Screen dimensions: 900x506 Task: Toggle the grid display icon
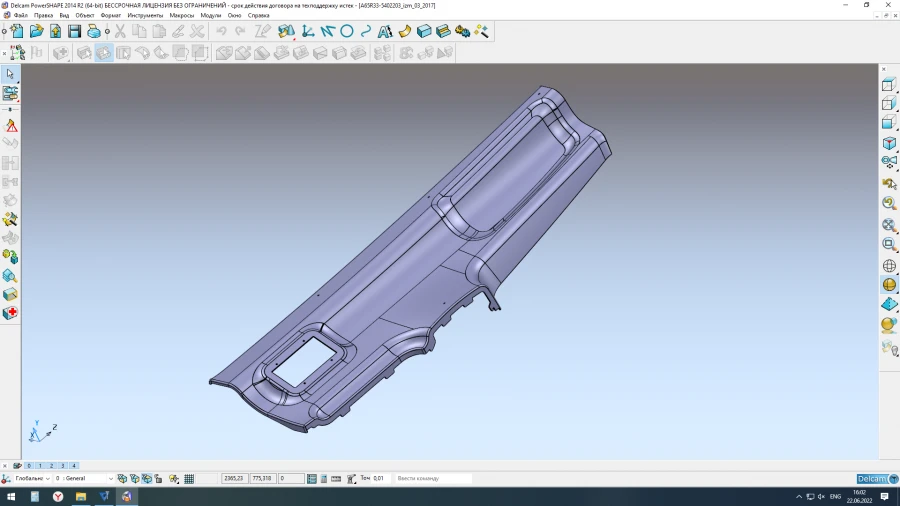click(x=189, y=479)
